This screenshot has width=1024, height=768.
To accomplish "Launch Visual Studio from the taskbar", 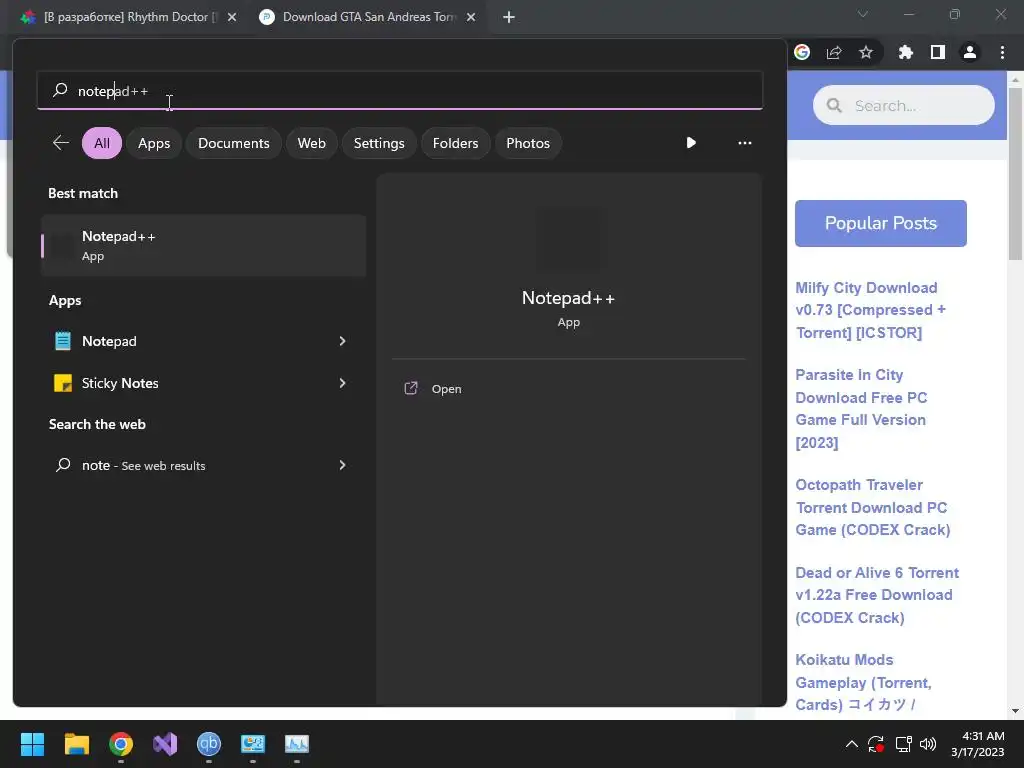I will [x=165, y=744].
